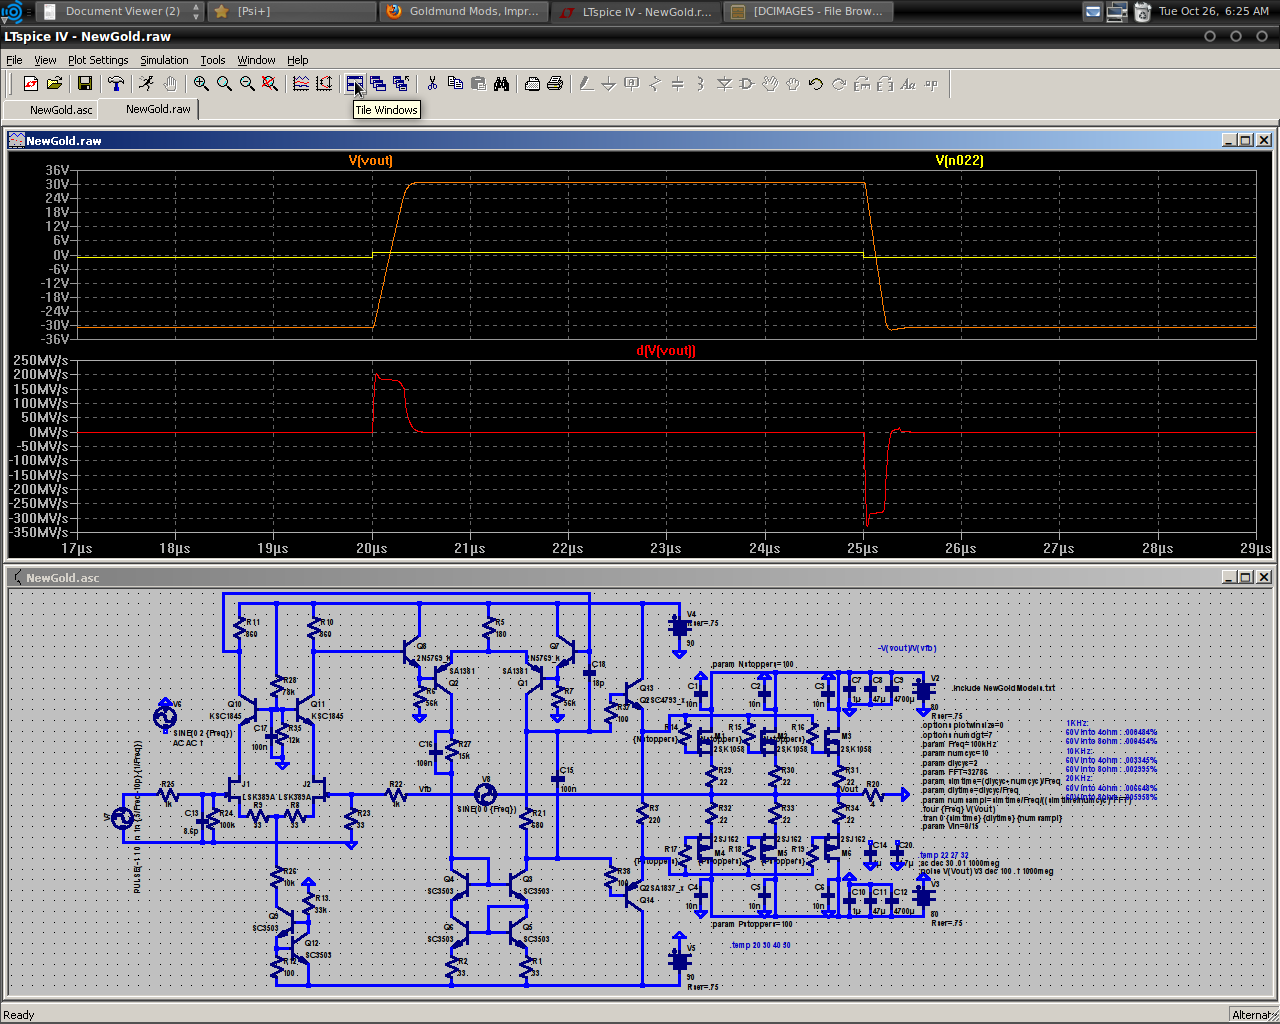Open the Simulation menu

[x=164, y=60]
